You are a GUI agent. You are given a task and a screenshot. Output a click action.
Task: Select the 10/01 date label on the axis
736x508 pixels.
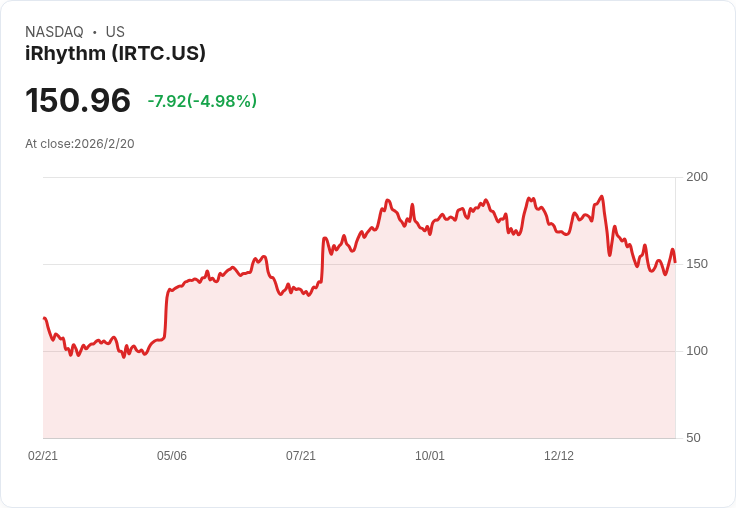(x=429, y=456)
